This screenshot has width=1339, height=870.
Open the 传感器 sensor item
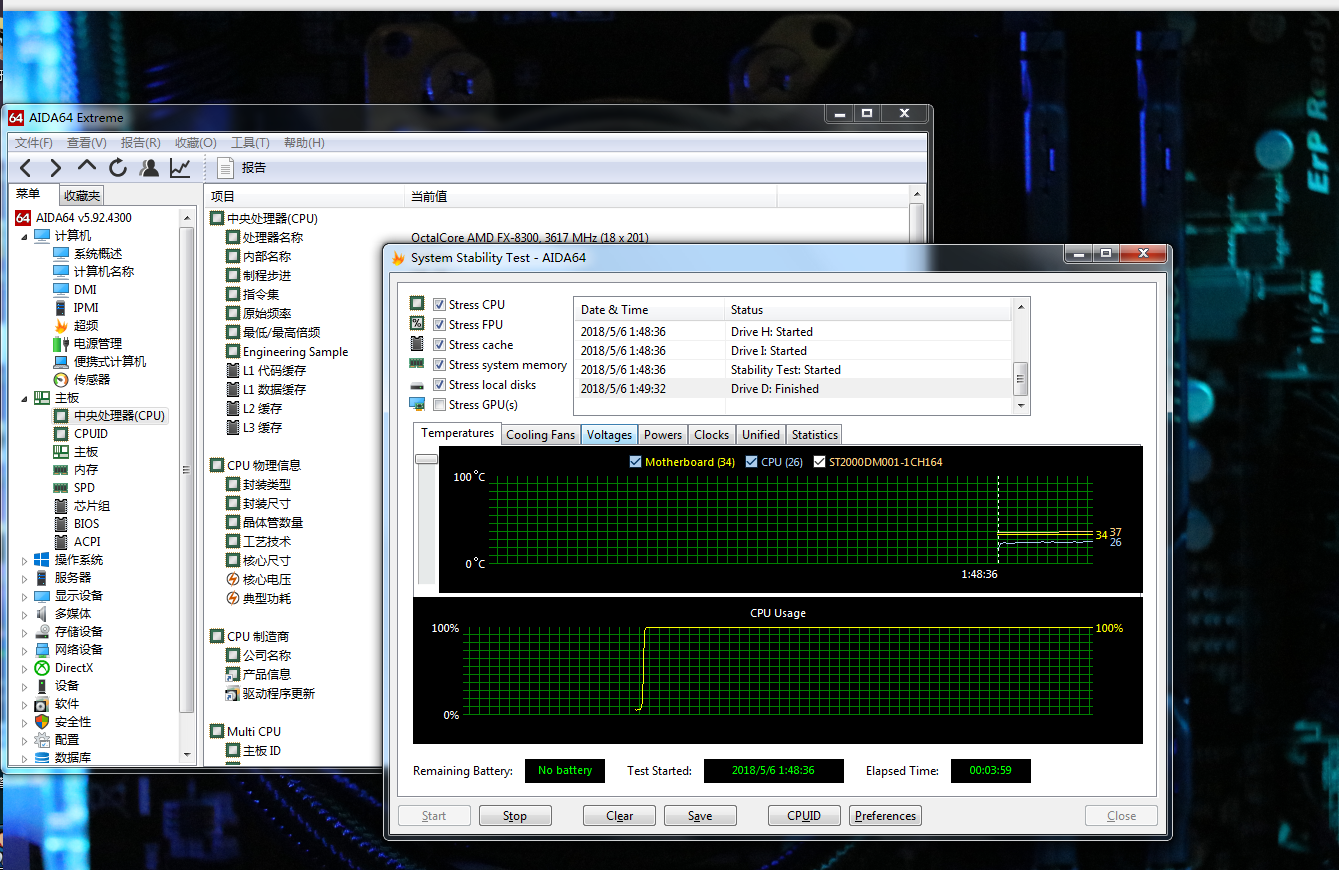pos(92,380)
